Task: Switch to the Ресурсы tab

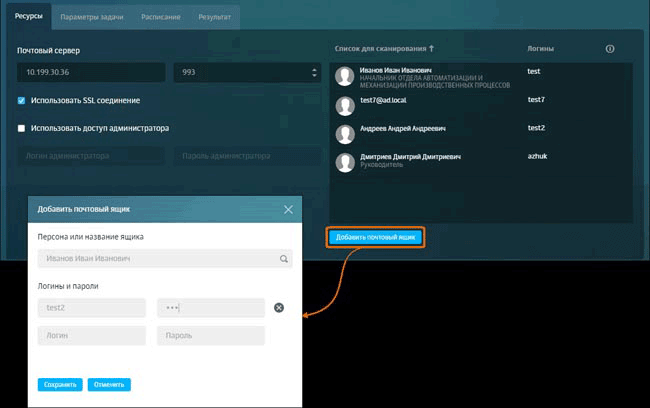Action: click(x=29, y=16)
